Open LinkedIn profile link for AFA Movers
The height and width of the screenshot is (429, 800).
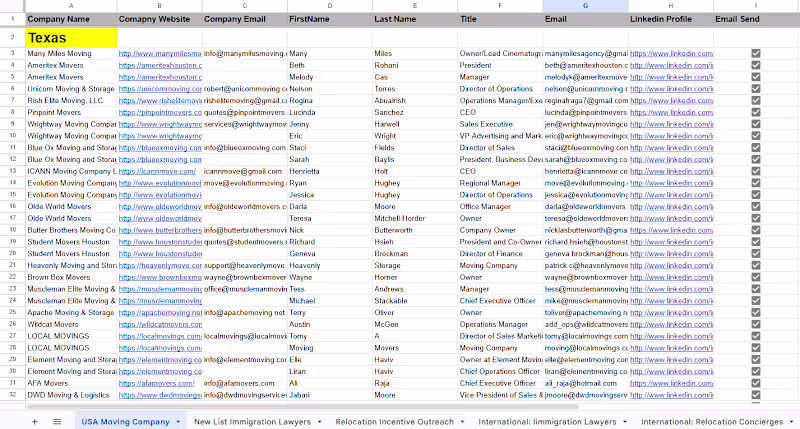pyautogui.click(x=671, y=383)
